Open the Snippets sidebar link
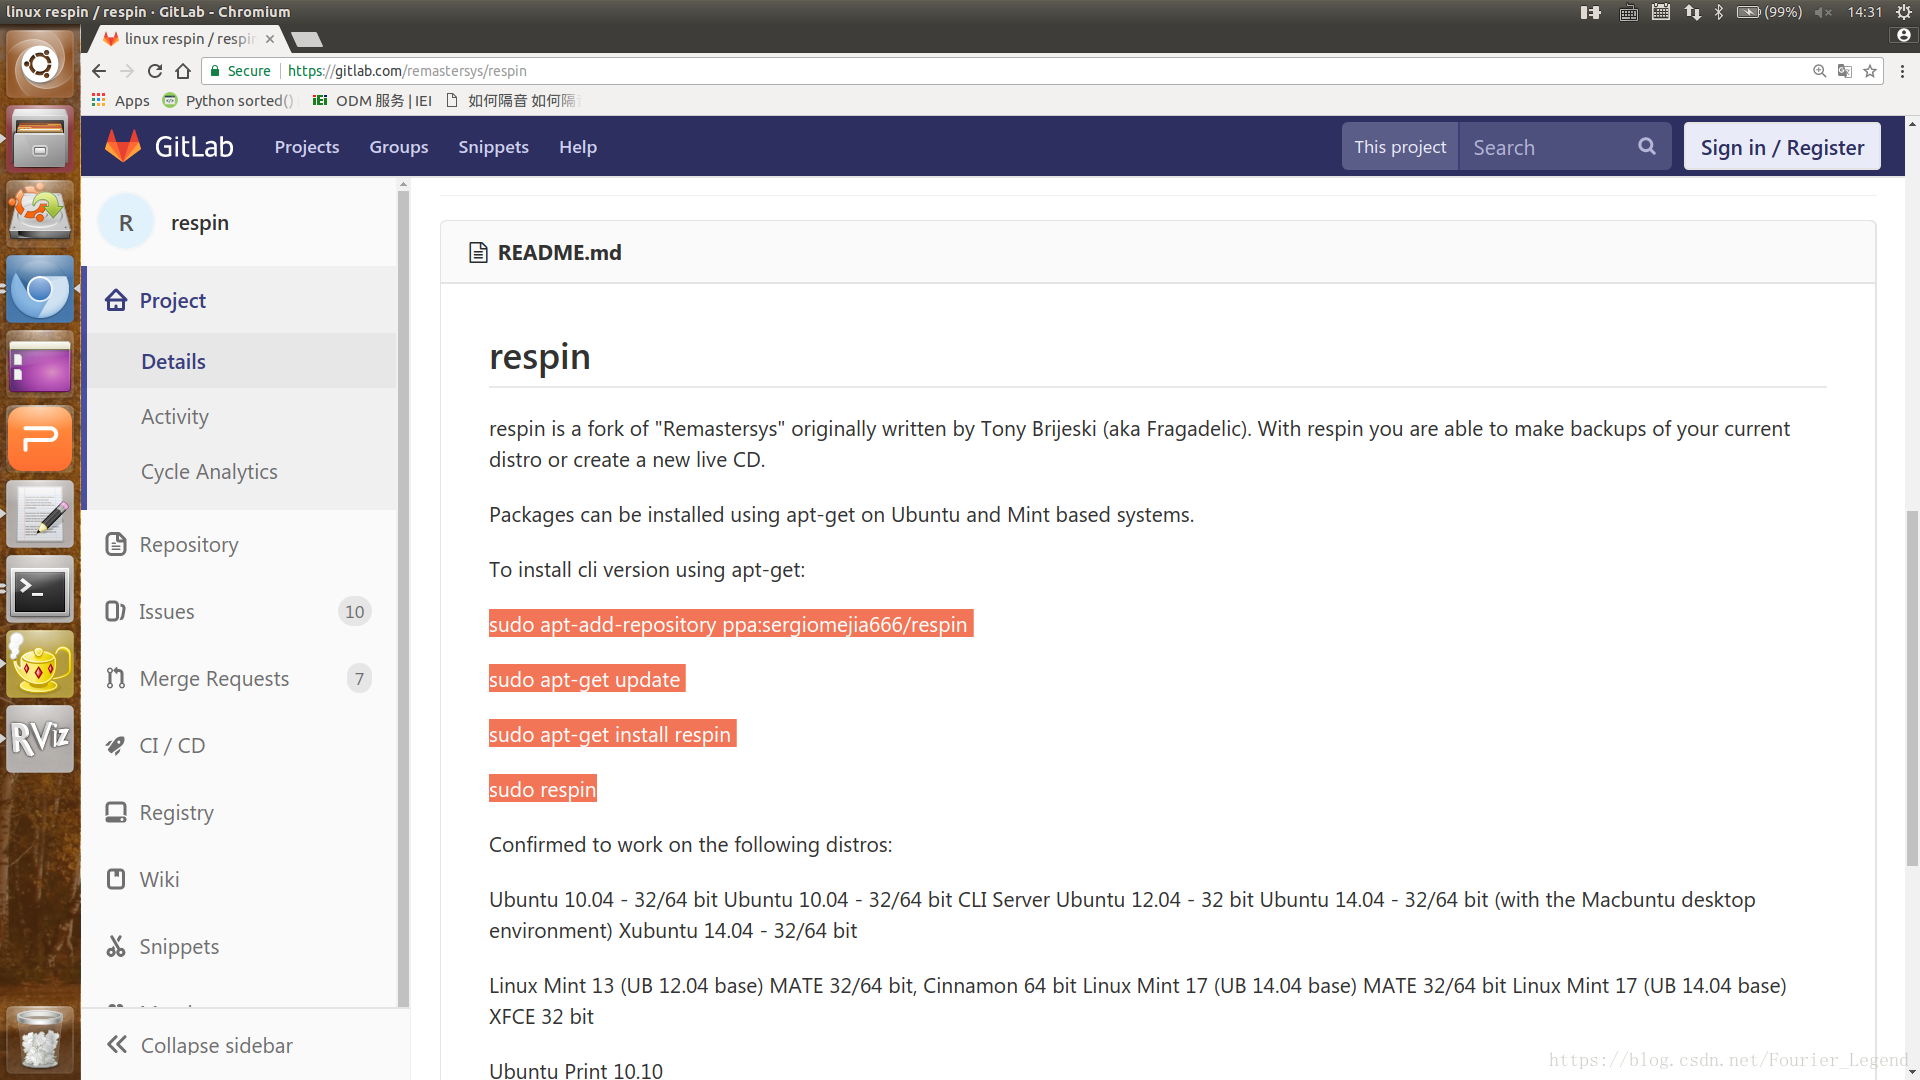This screenshot has height=1080, width=1920. (179, 946)
